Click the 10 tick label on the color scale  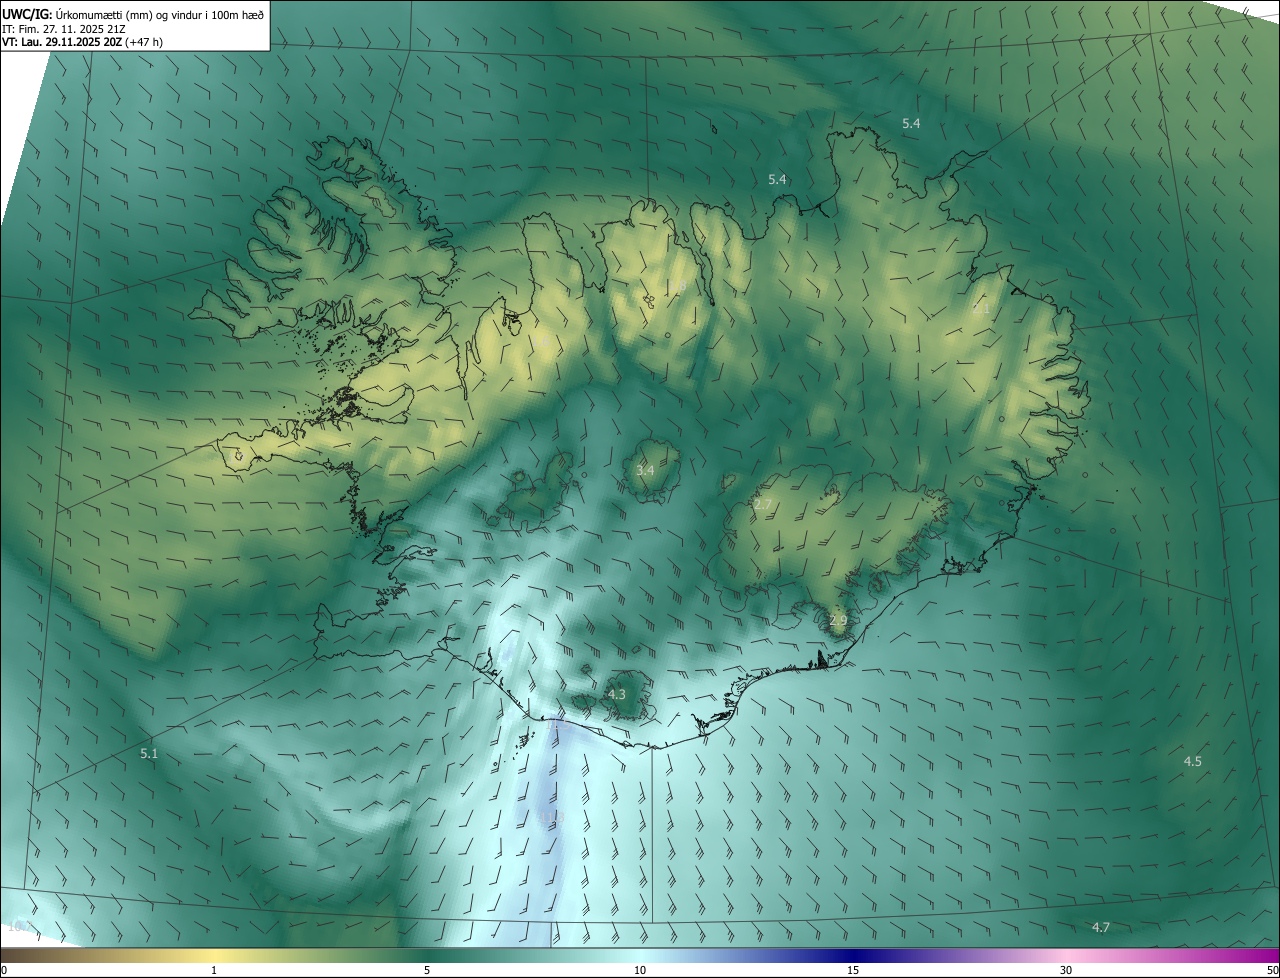[x=640, y=970]
